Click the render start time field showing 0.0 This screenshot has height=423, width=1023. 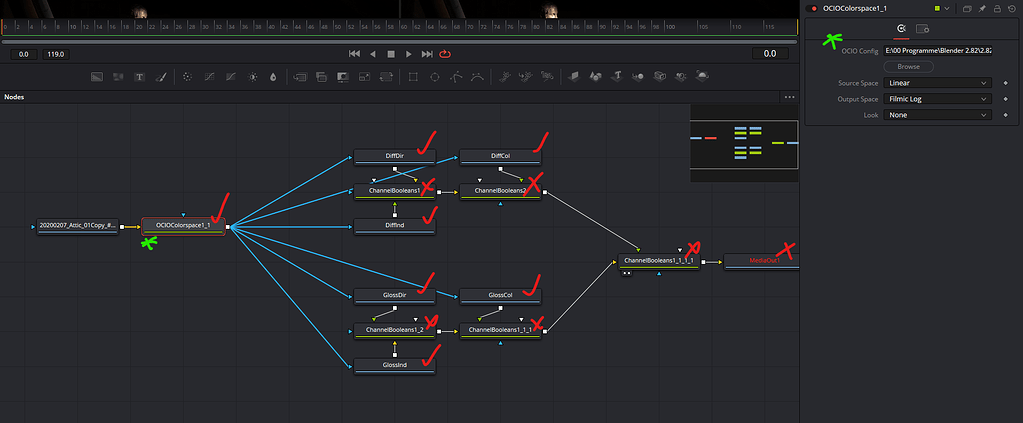point(24,54)
